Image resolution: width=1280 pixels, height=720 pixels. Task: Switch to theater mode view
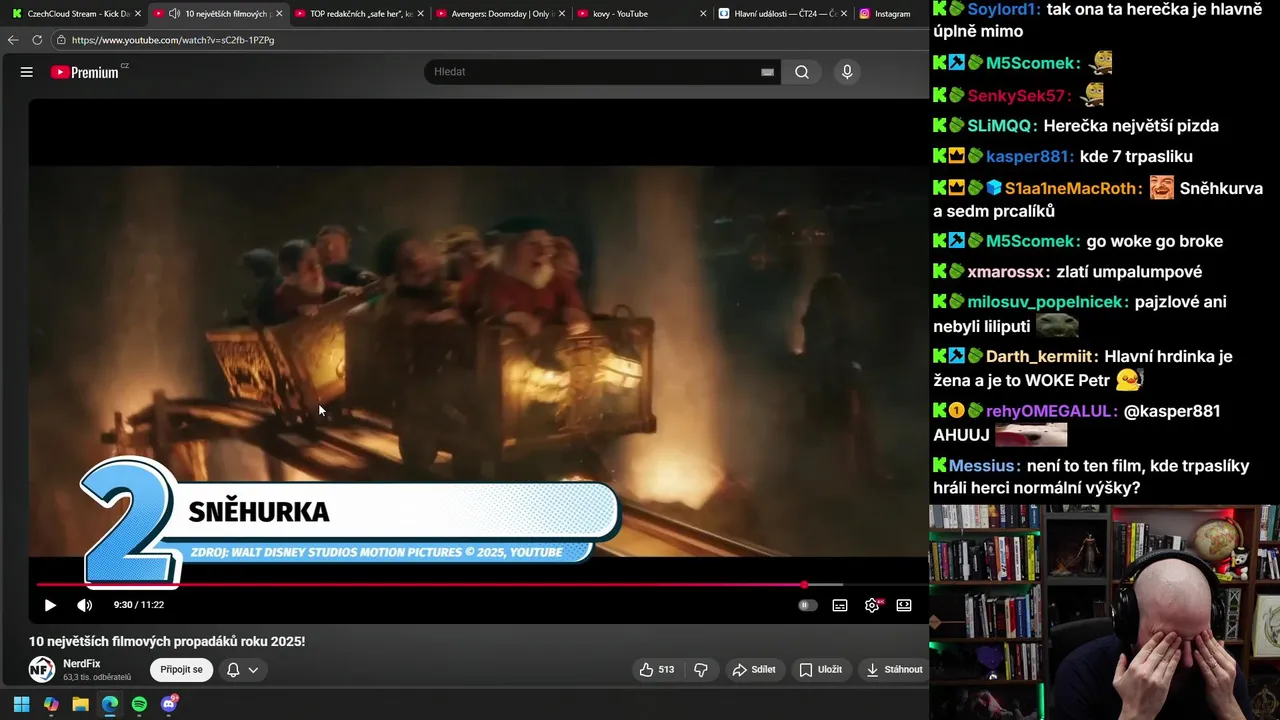coord(904,605)
